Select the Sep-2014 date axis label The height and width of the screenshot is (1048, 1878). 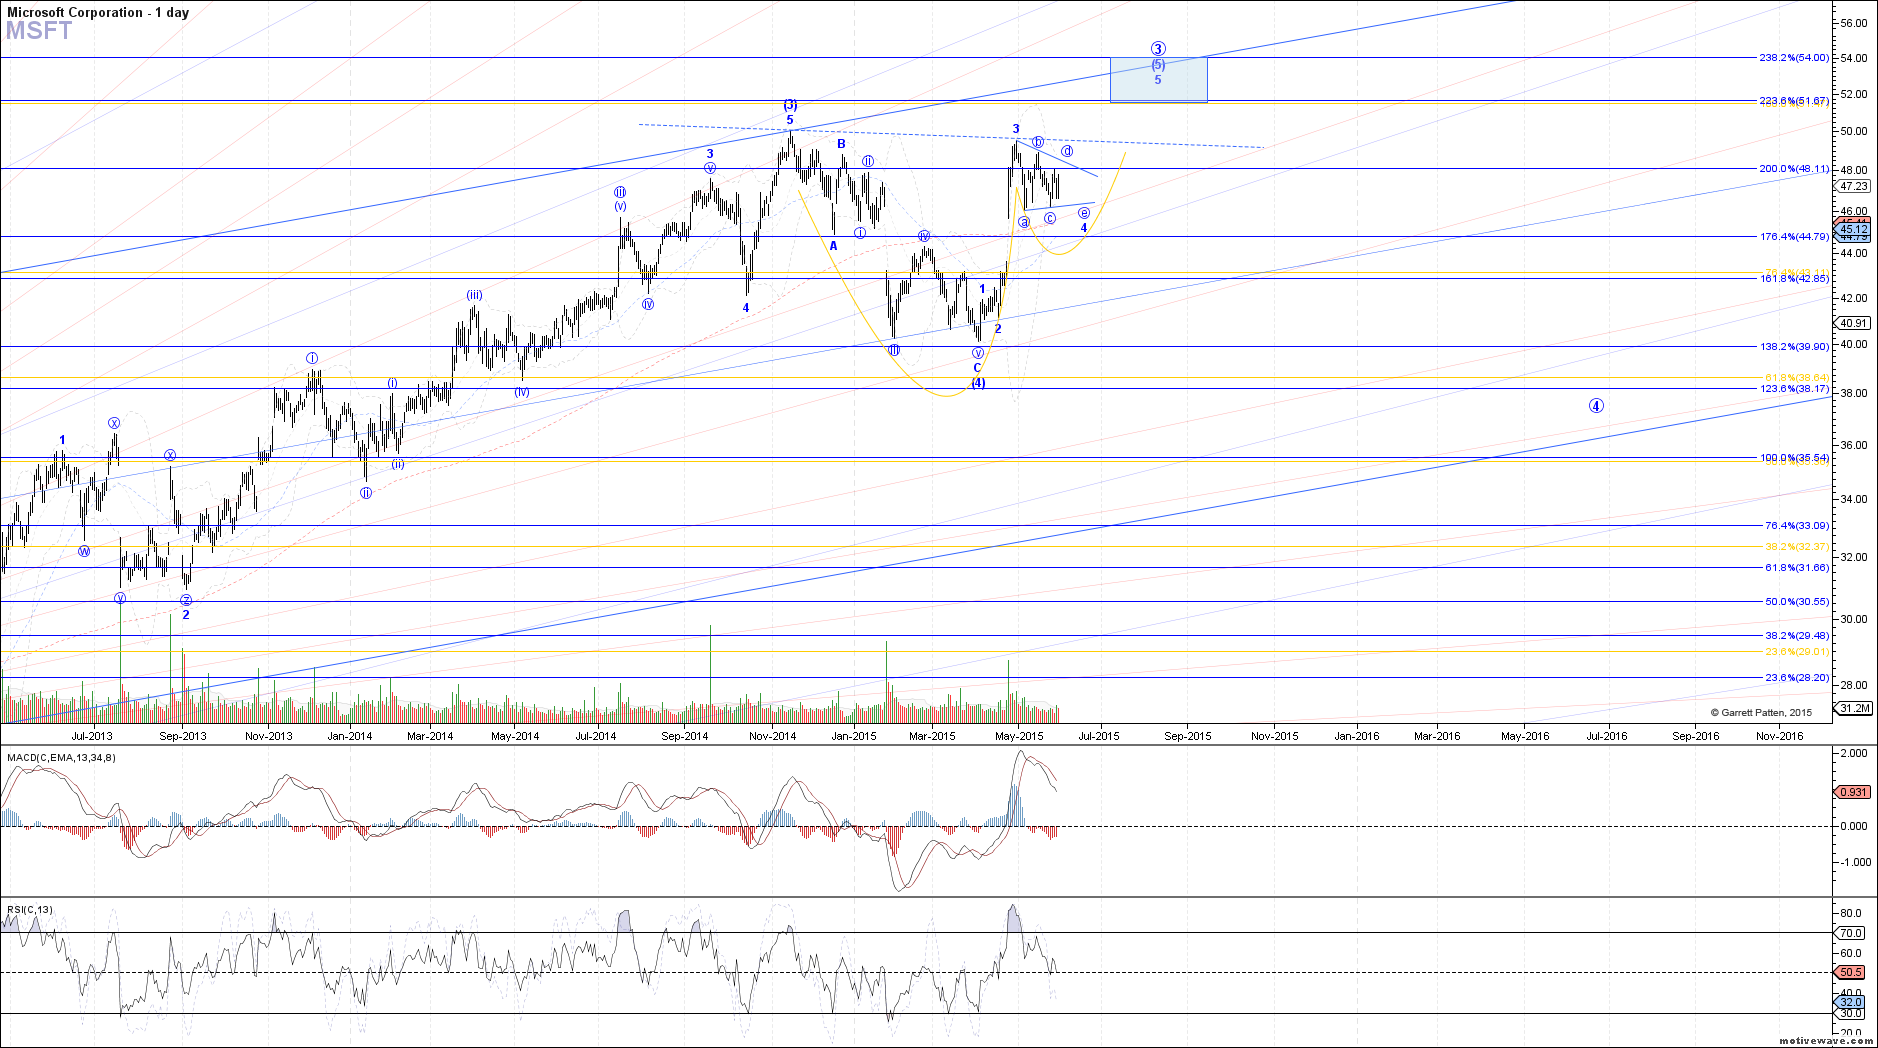[684, 736]
